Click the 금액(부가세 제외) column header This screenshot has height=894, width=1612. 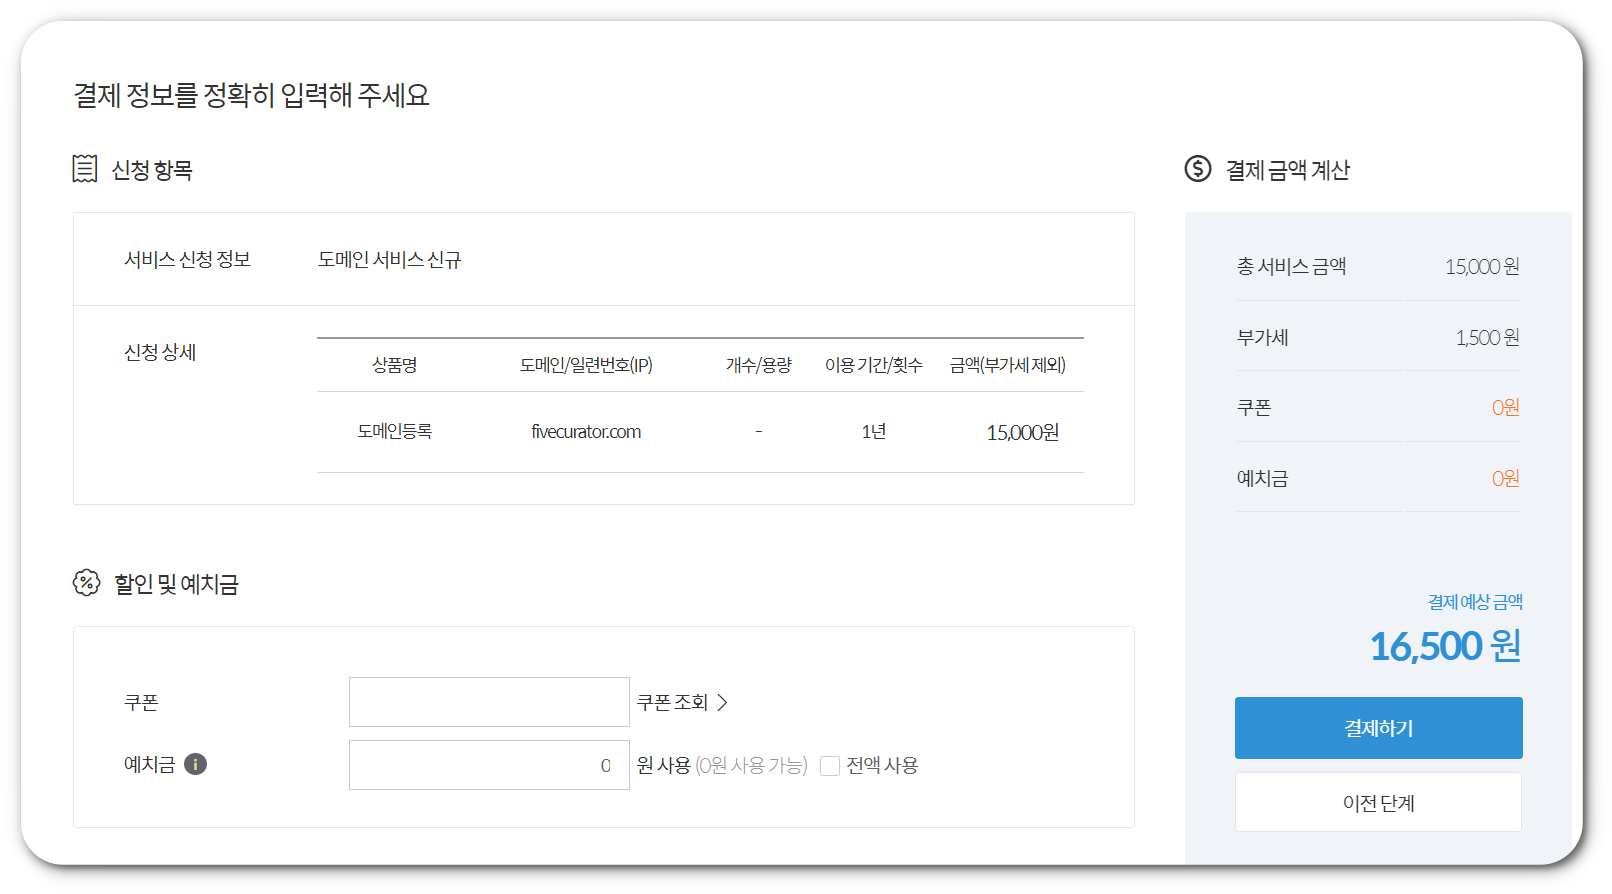1008,365
